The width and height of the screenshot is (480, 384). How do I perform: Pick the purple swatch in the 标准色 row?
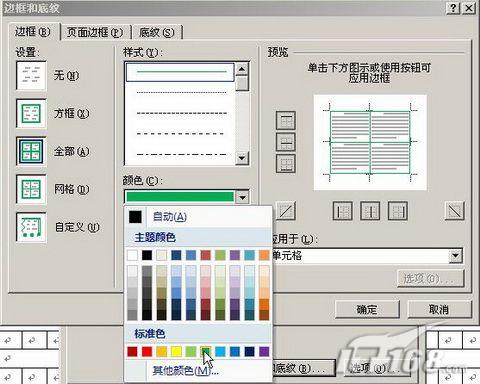264,351
